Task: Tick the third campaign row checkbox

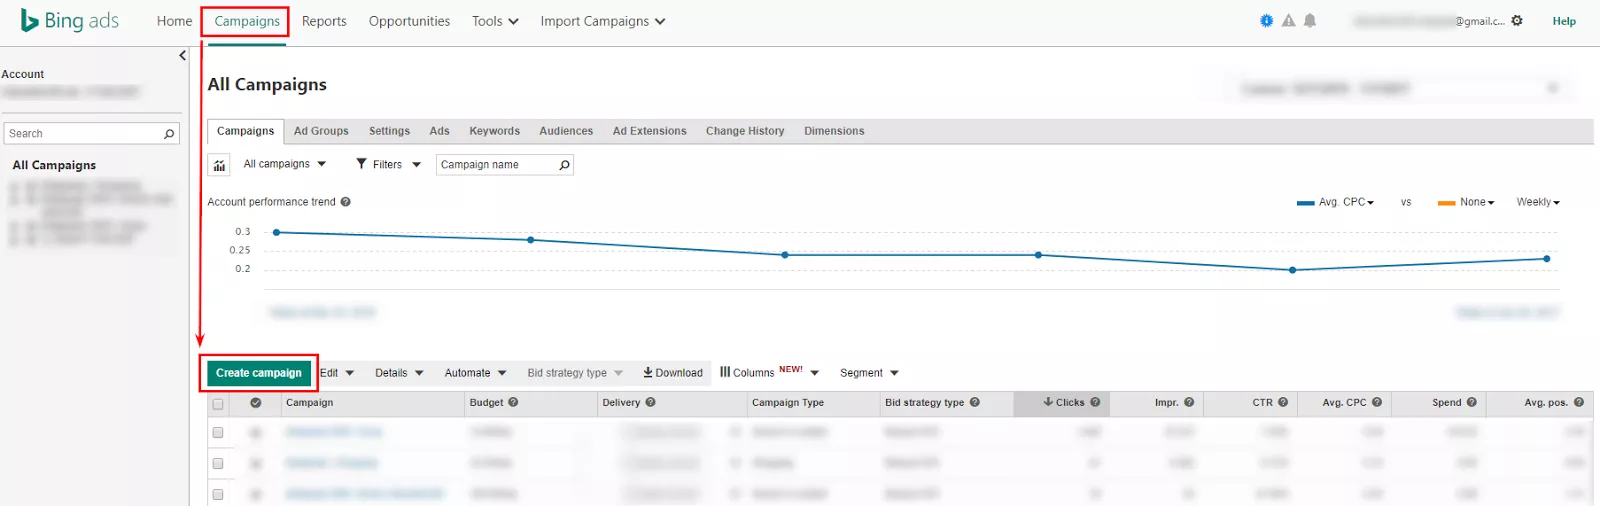Action: point(218,495)
